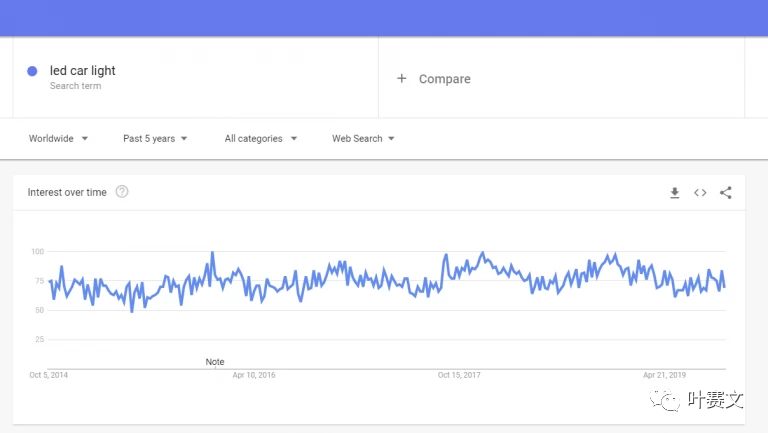The width and height of the screenshot is (768, 433).
Task: Click the WeChat logo watermark
Action: point(665,401)
